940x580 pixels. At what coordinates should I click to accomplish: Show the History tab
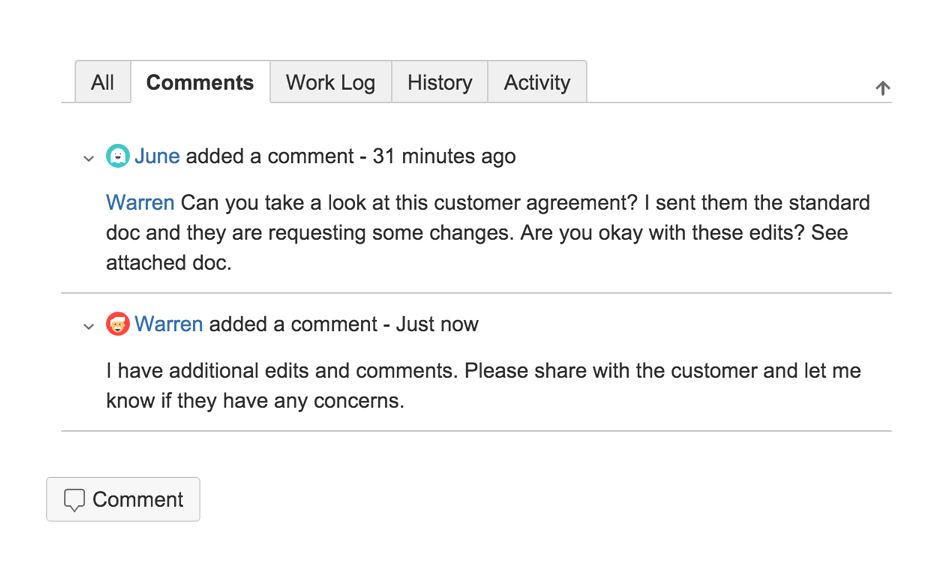click(x=439, y=83)
